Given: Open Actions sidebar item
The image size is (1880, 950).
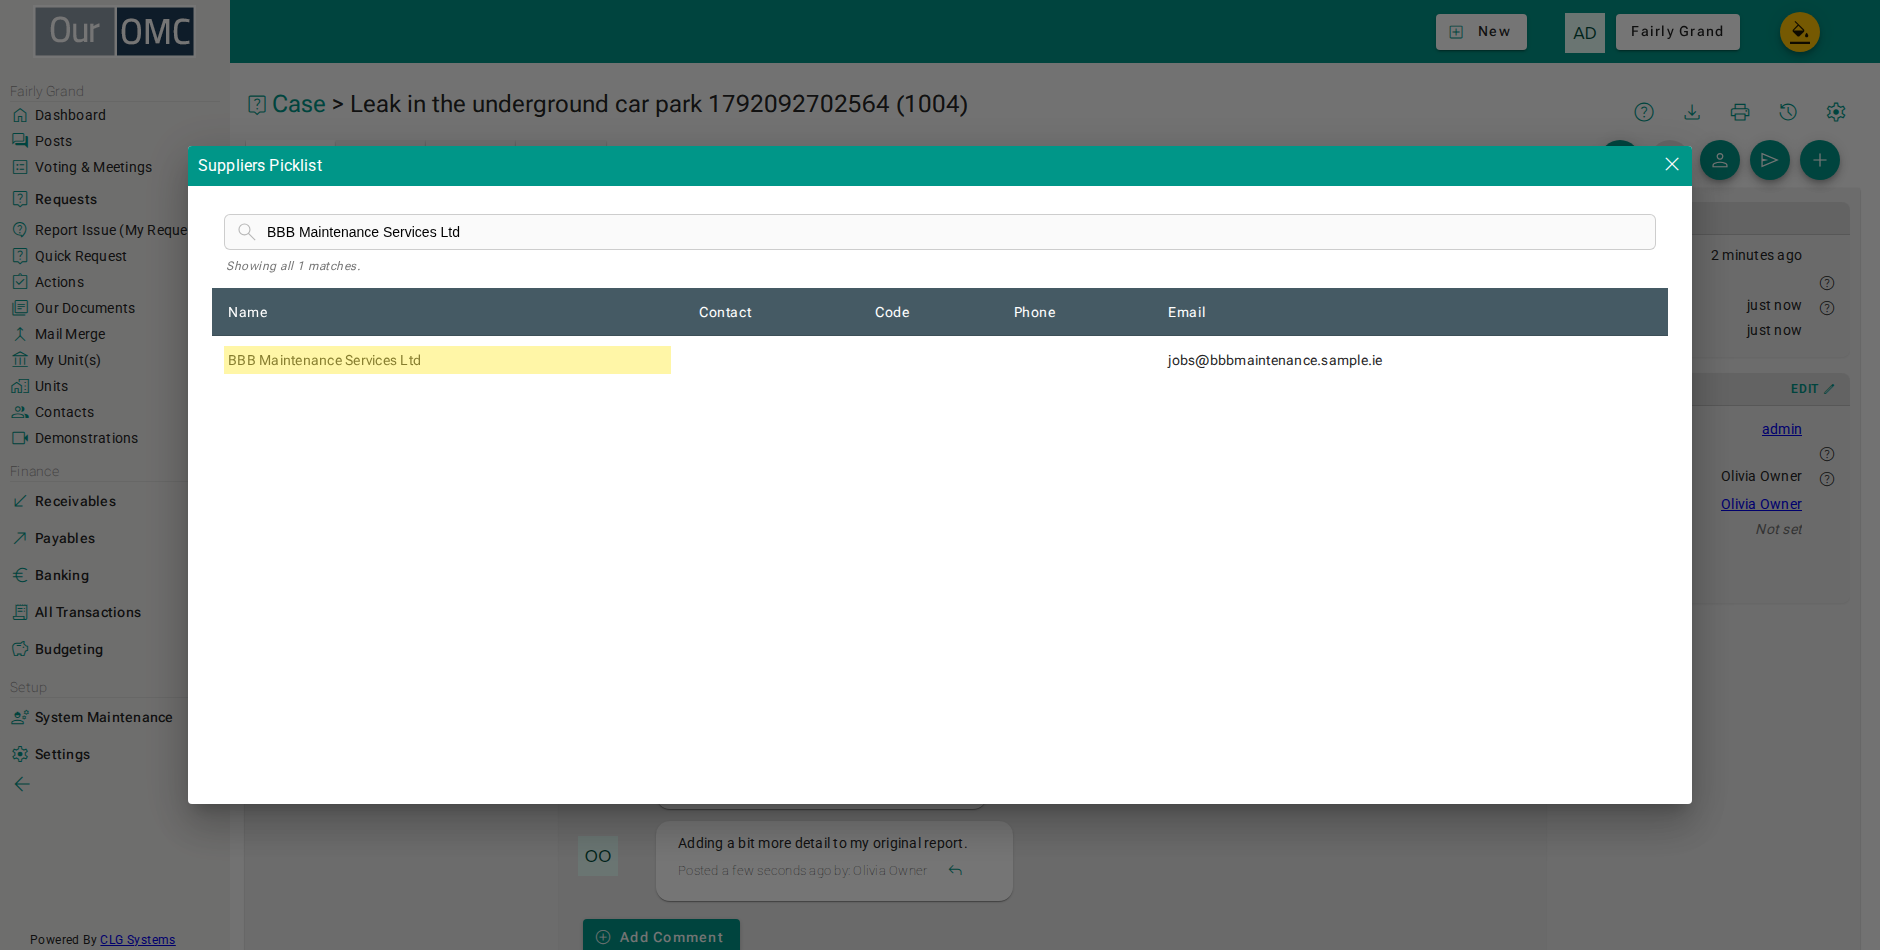Looking at the screenshot, I should 59,282.
